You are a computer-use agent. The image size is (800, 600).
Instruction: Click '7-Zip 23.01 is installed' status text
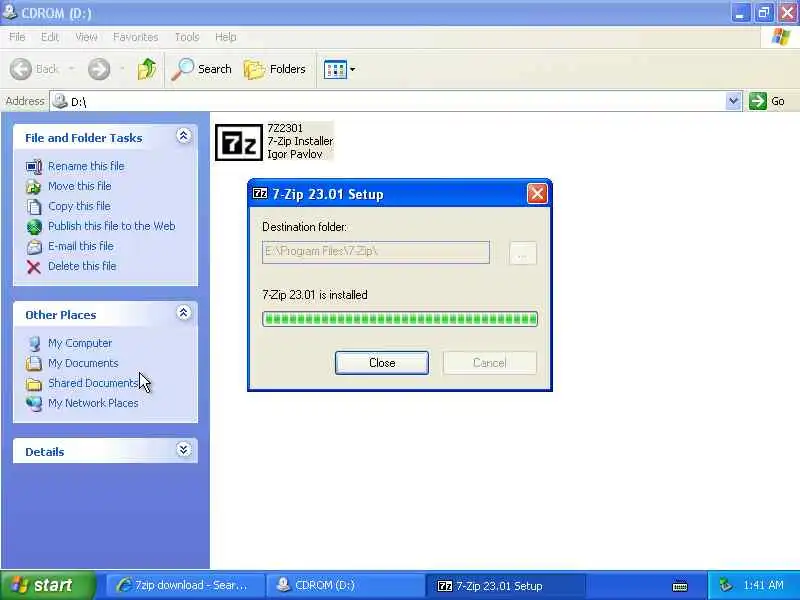click(x=314, y=295)
